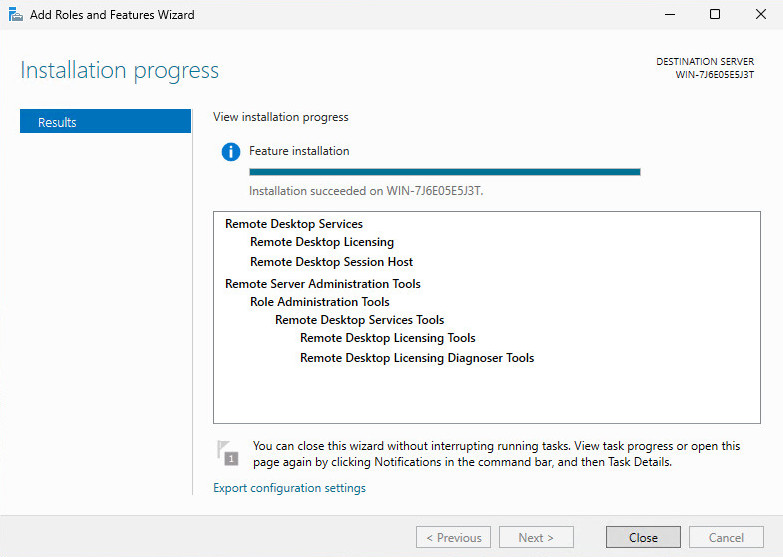Close the wizard with title bar X
This screenshot has height=557, width=783.
pos(761,14)
